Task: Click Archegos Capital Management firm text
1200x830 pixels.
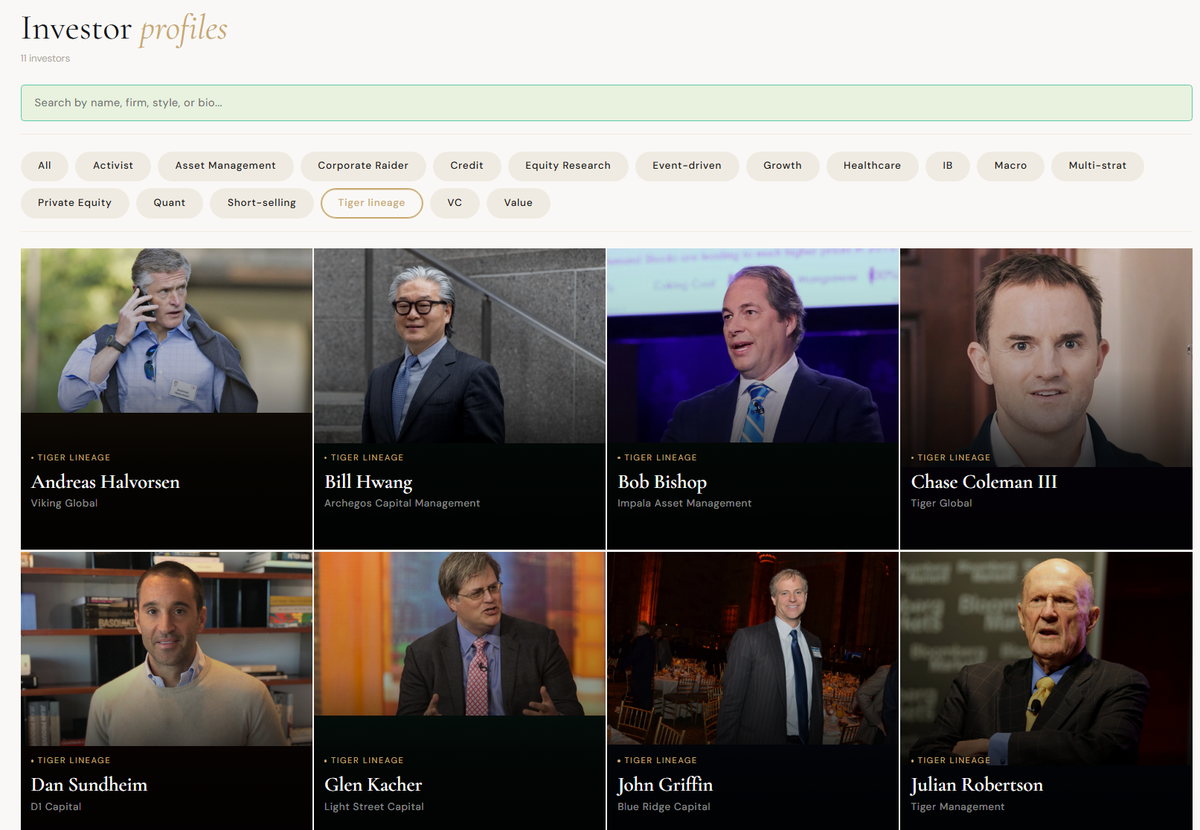Action: click(402, 504)
